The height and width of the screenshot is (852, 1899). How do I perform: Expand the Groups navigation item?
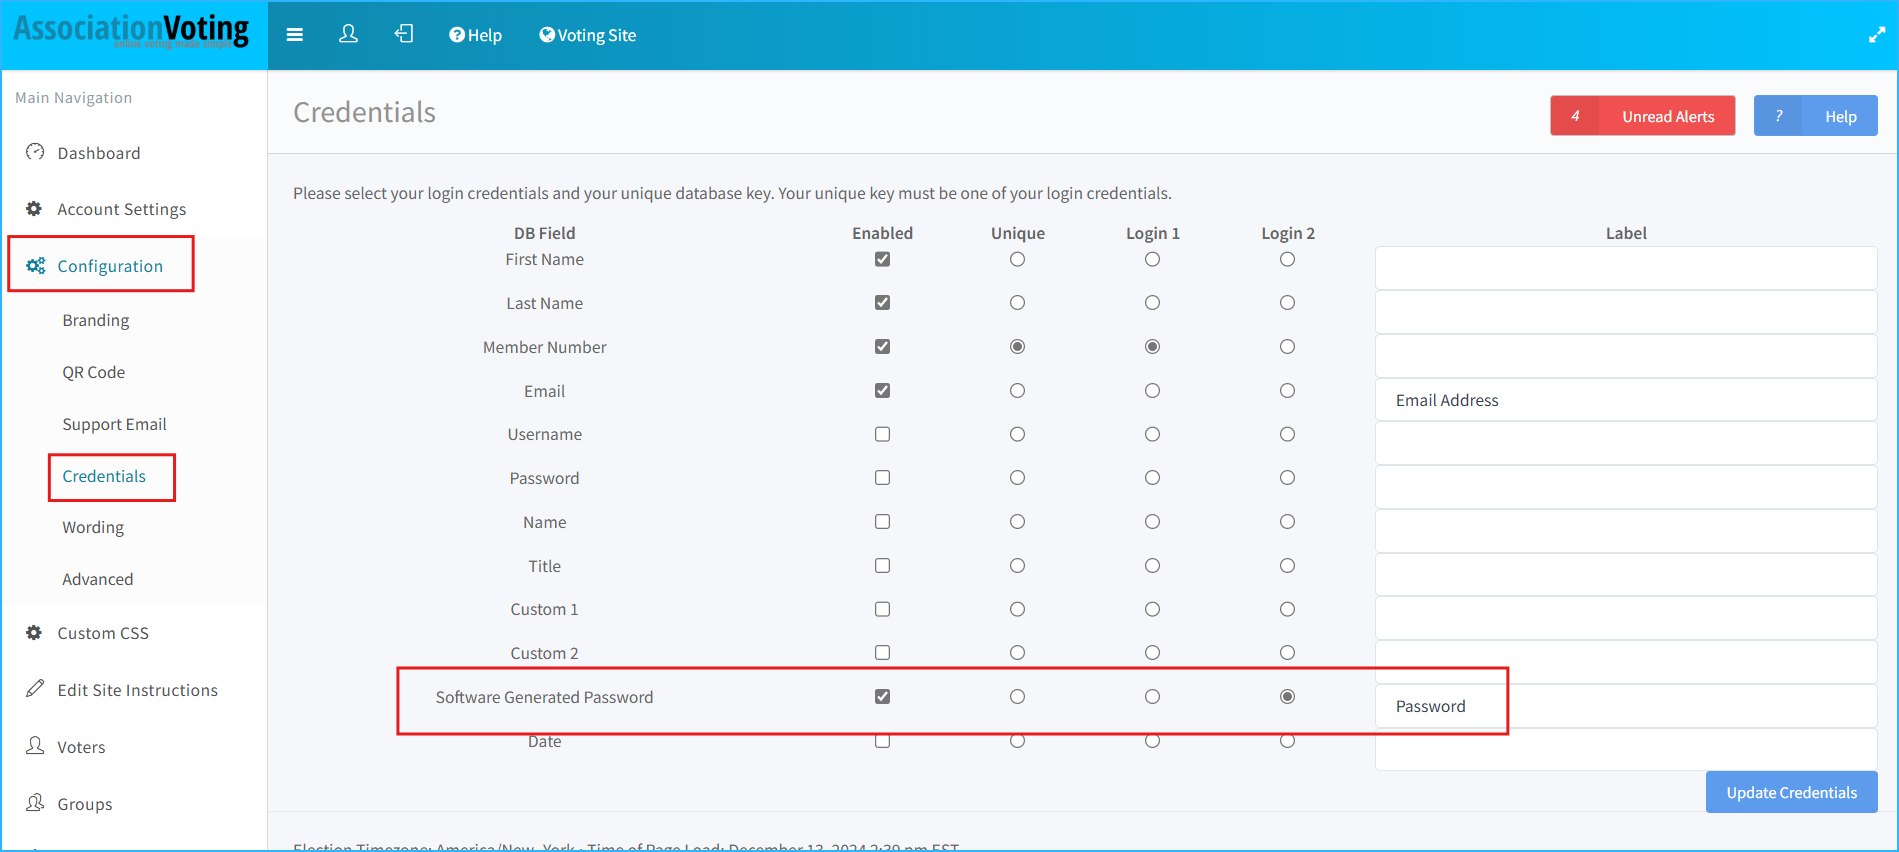pyautogui.click(x=84, y=804)
